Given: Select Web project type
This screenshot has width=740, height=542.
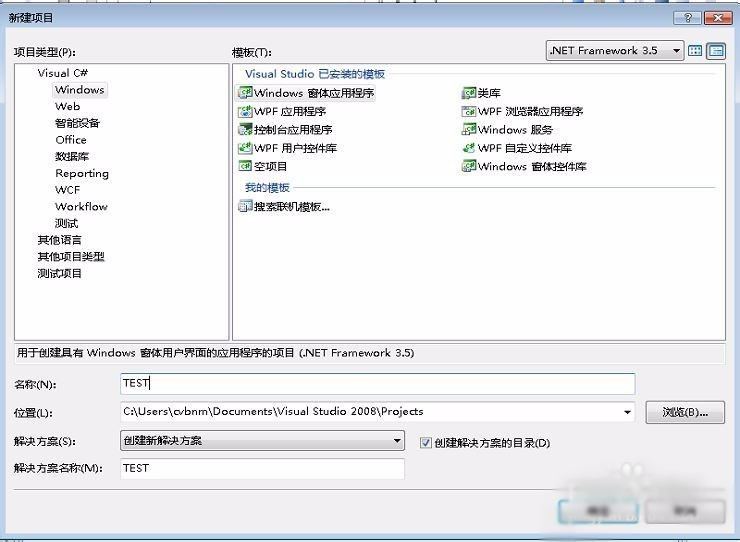Looking at the screenshot, I should [x=67, y=106].
